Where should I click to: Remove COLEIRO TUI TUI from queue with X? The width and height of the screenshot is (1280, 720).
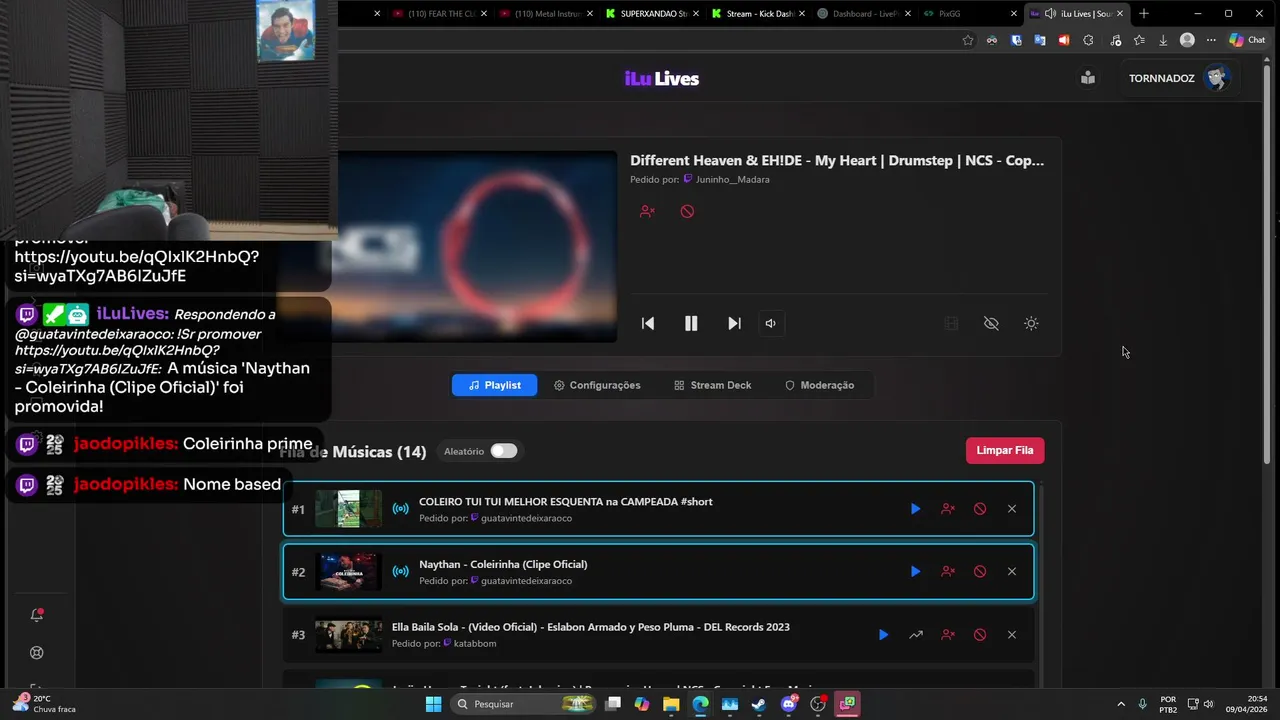pyautogui.click(x=1012, y=509)
